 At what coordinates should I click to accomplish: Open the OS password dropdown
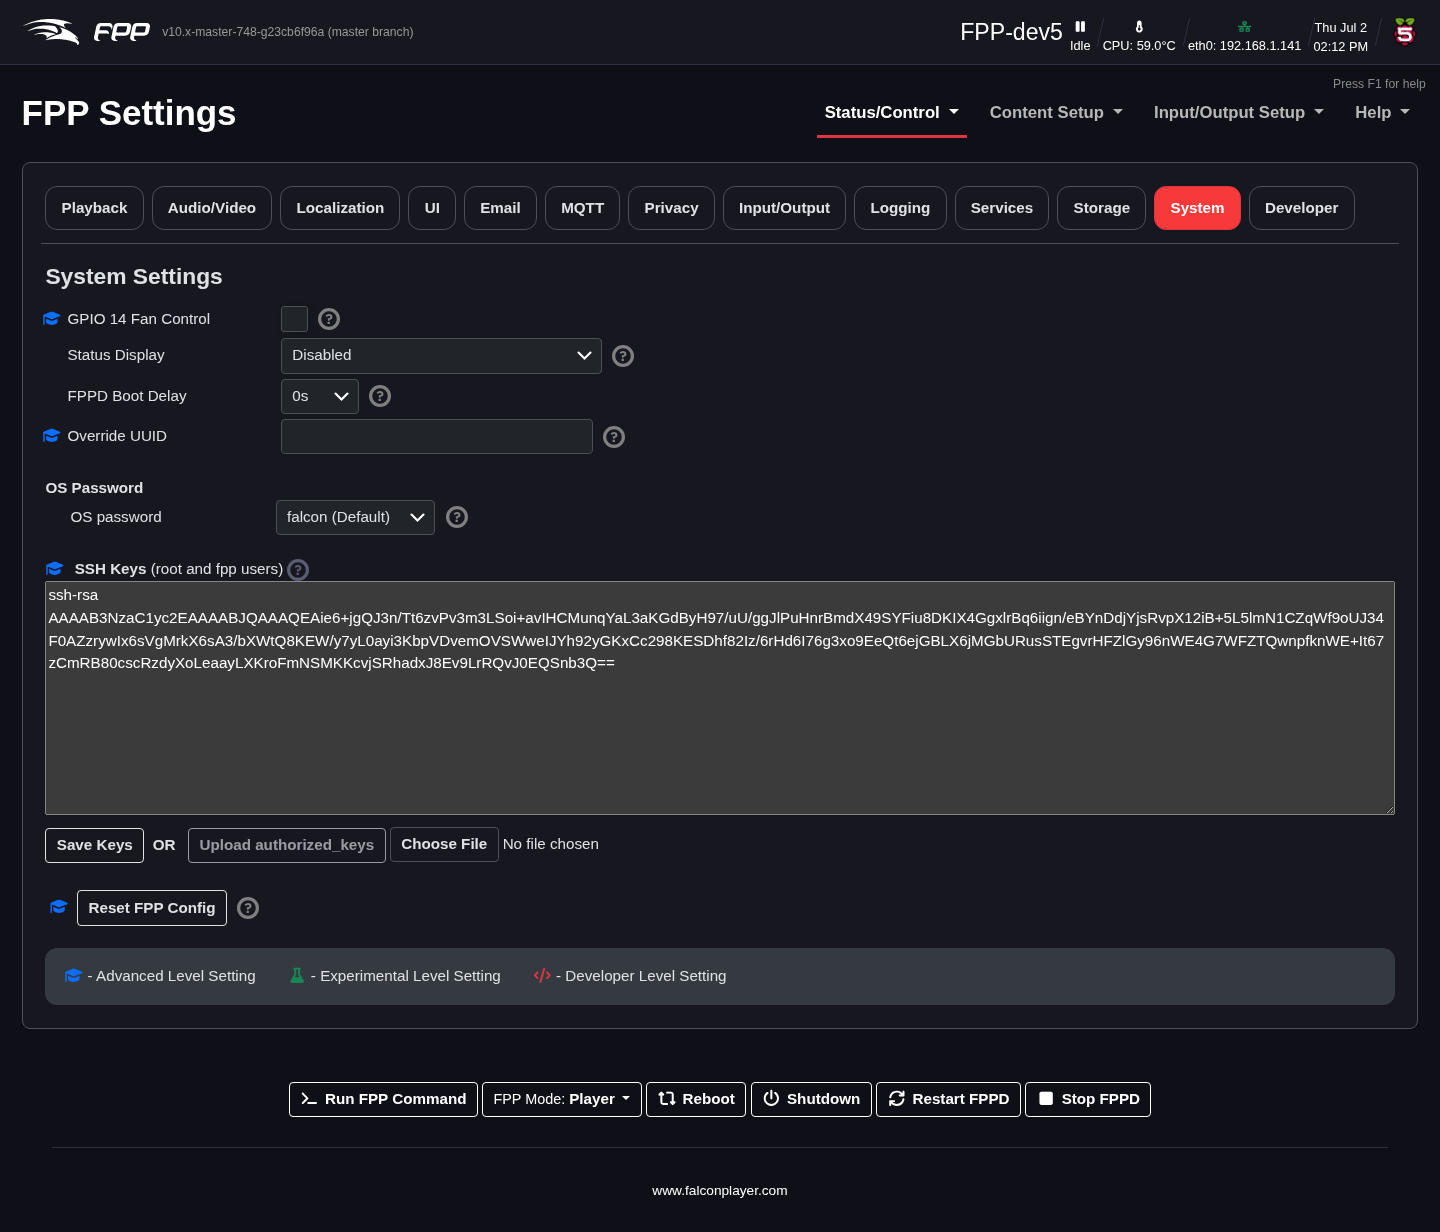click(355, 517)
